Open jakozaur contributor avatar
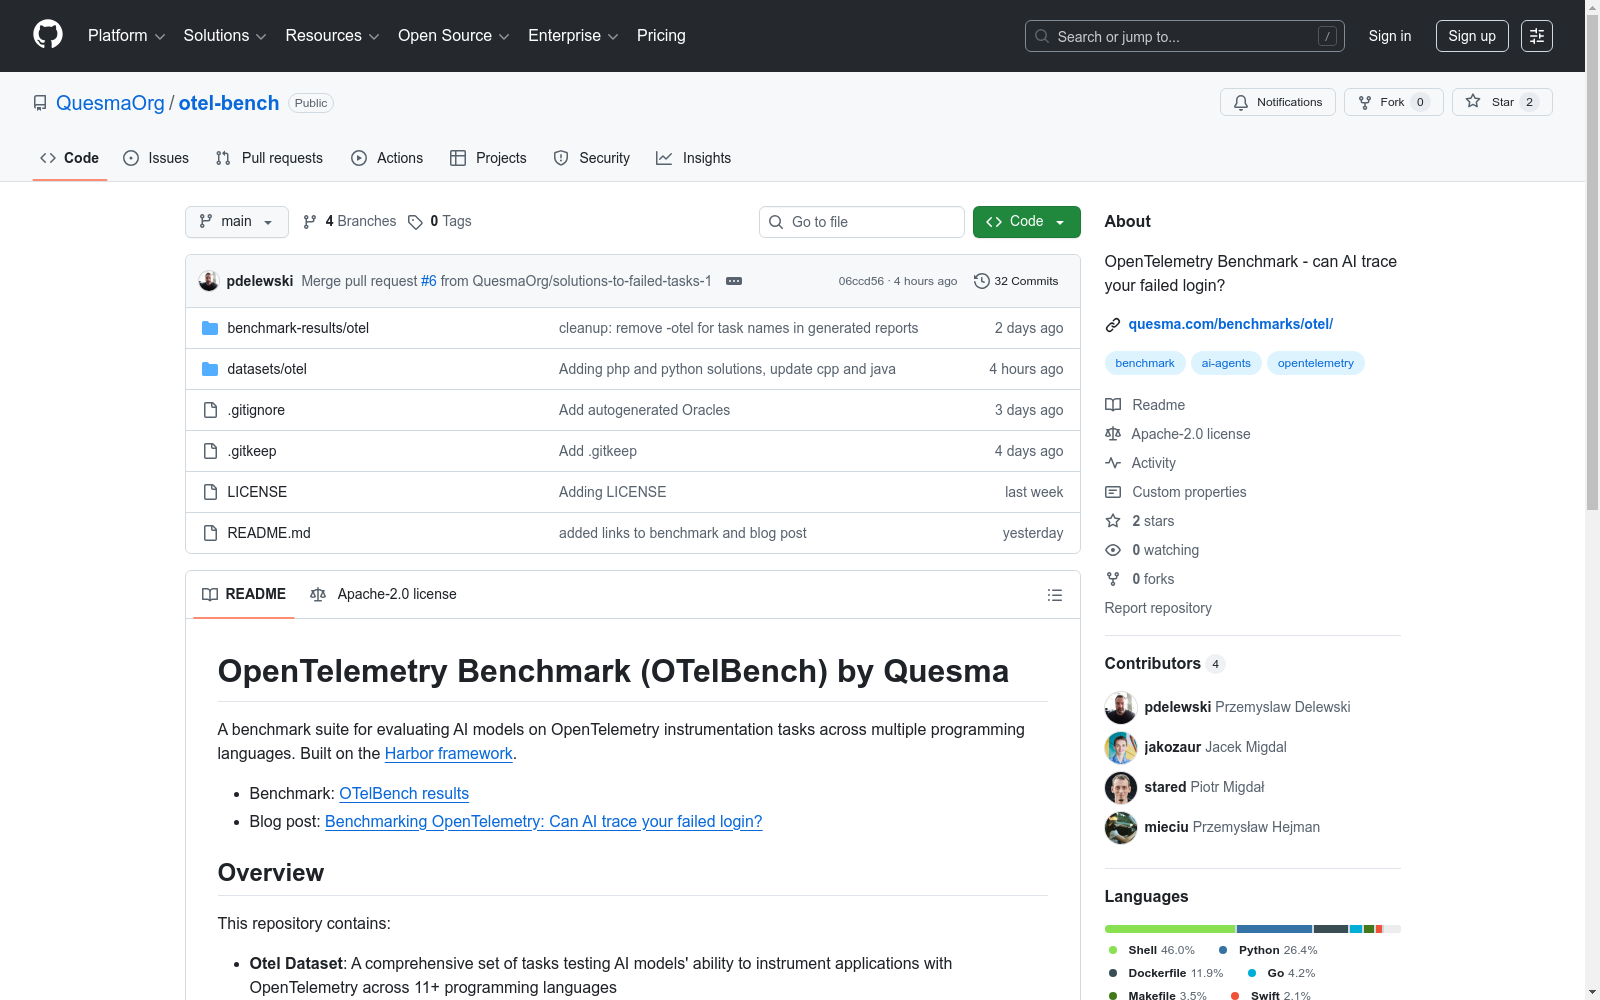This screenshot has width=1600, height=1000. [1121, 747]
